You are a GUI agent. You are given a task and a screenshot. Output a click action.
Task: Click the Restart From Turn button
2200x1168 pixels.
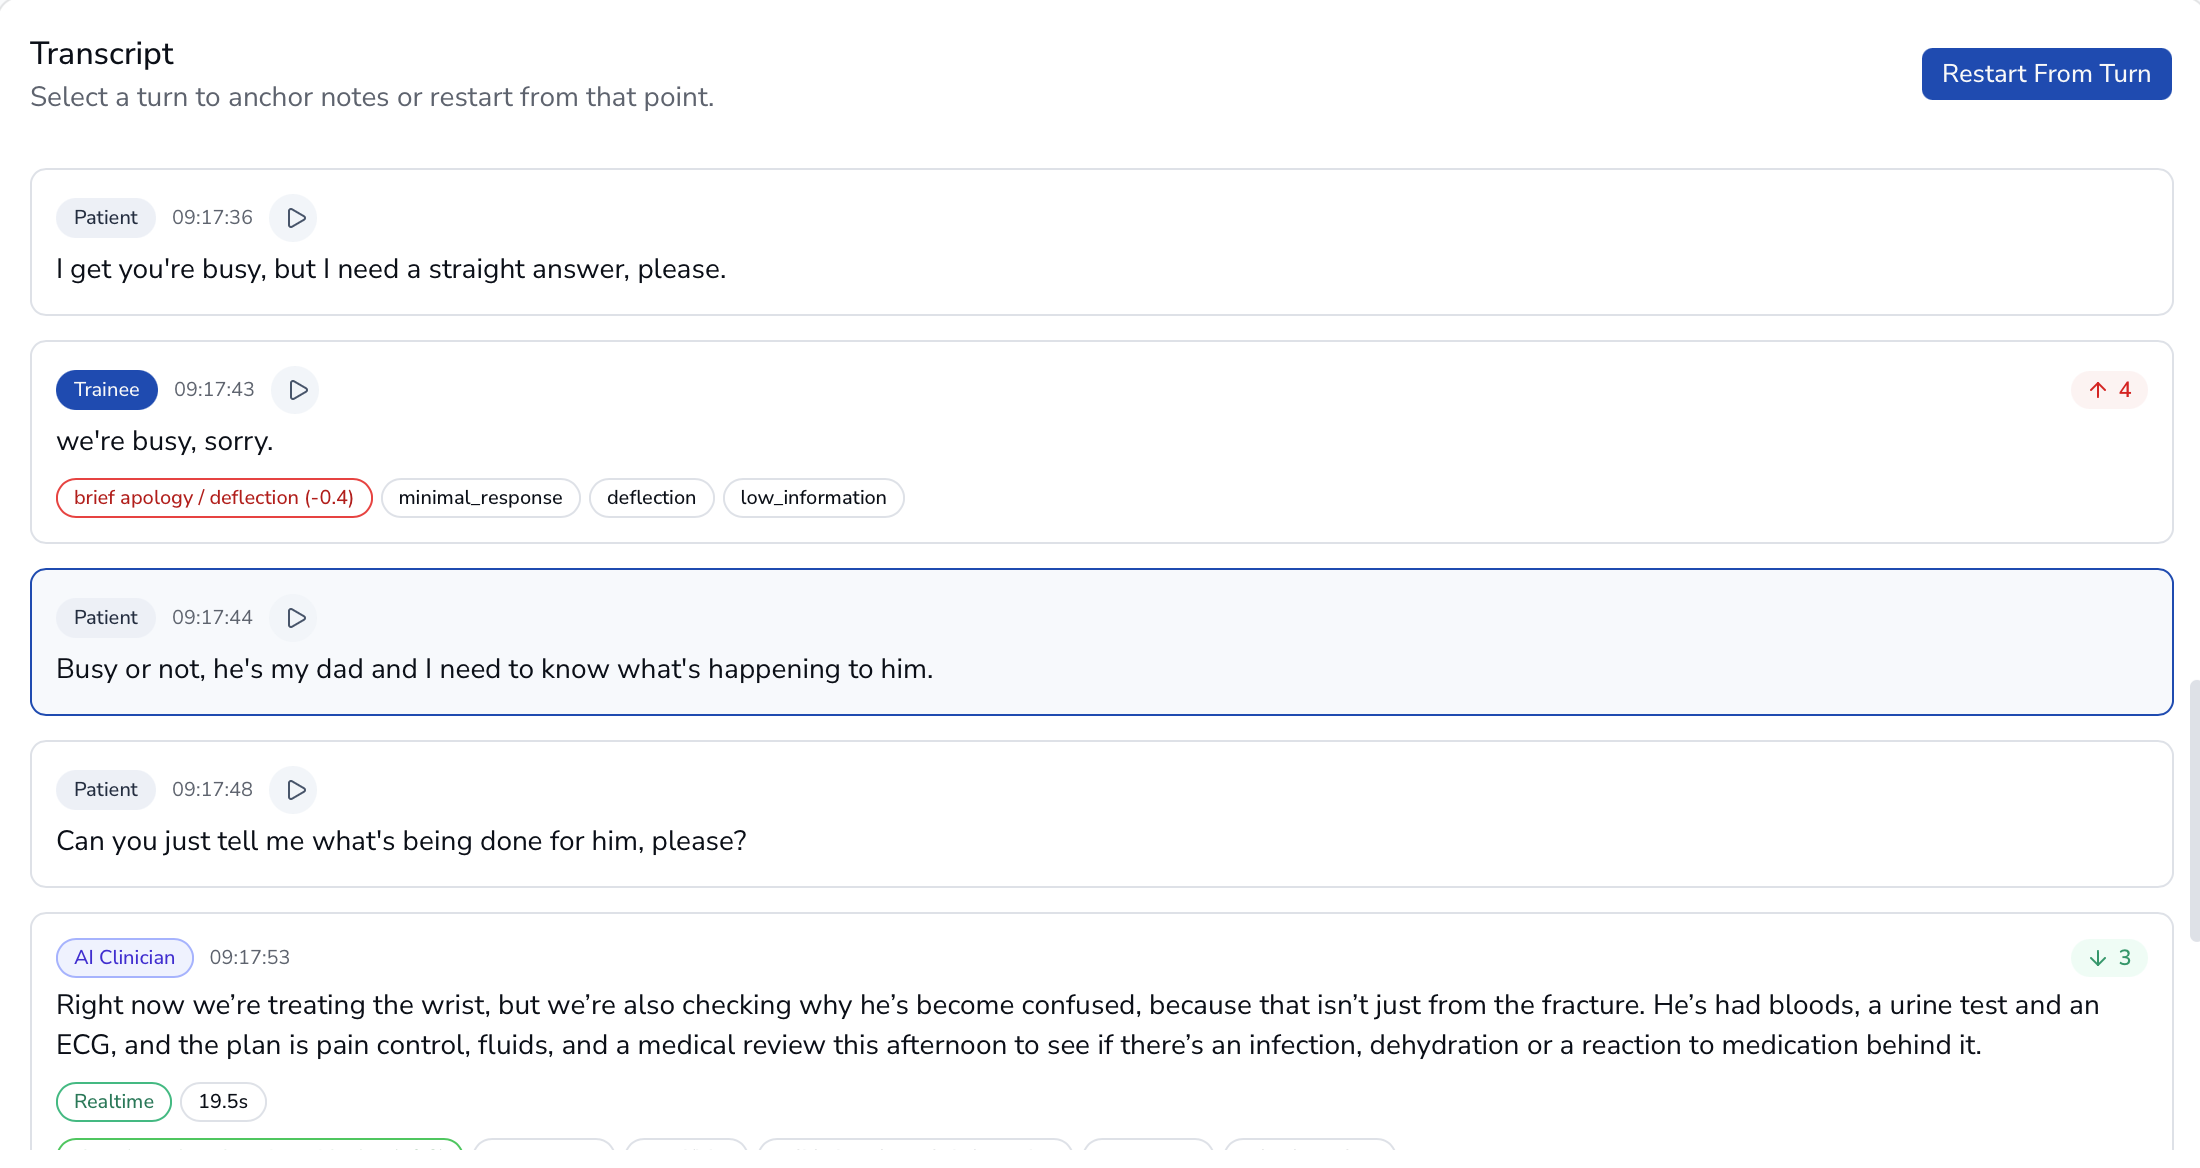pyautogui.click(x=2045, y=74)
